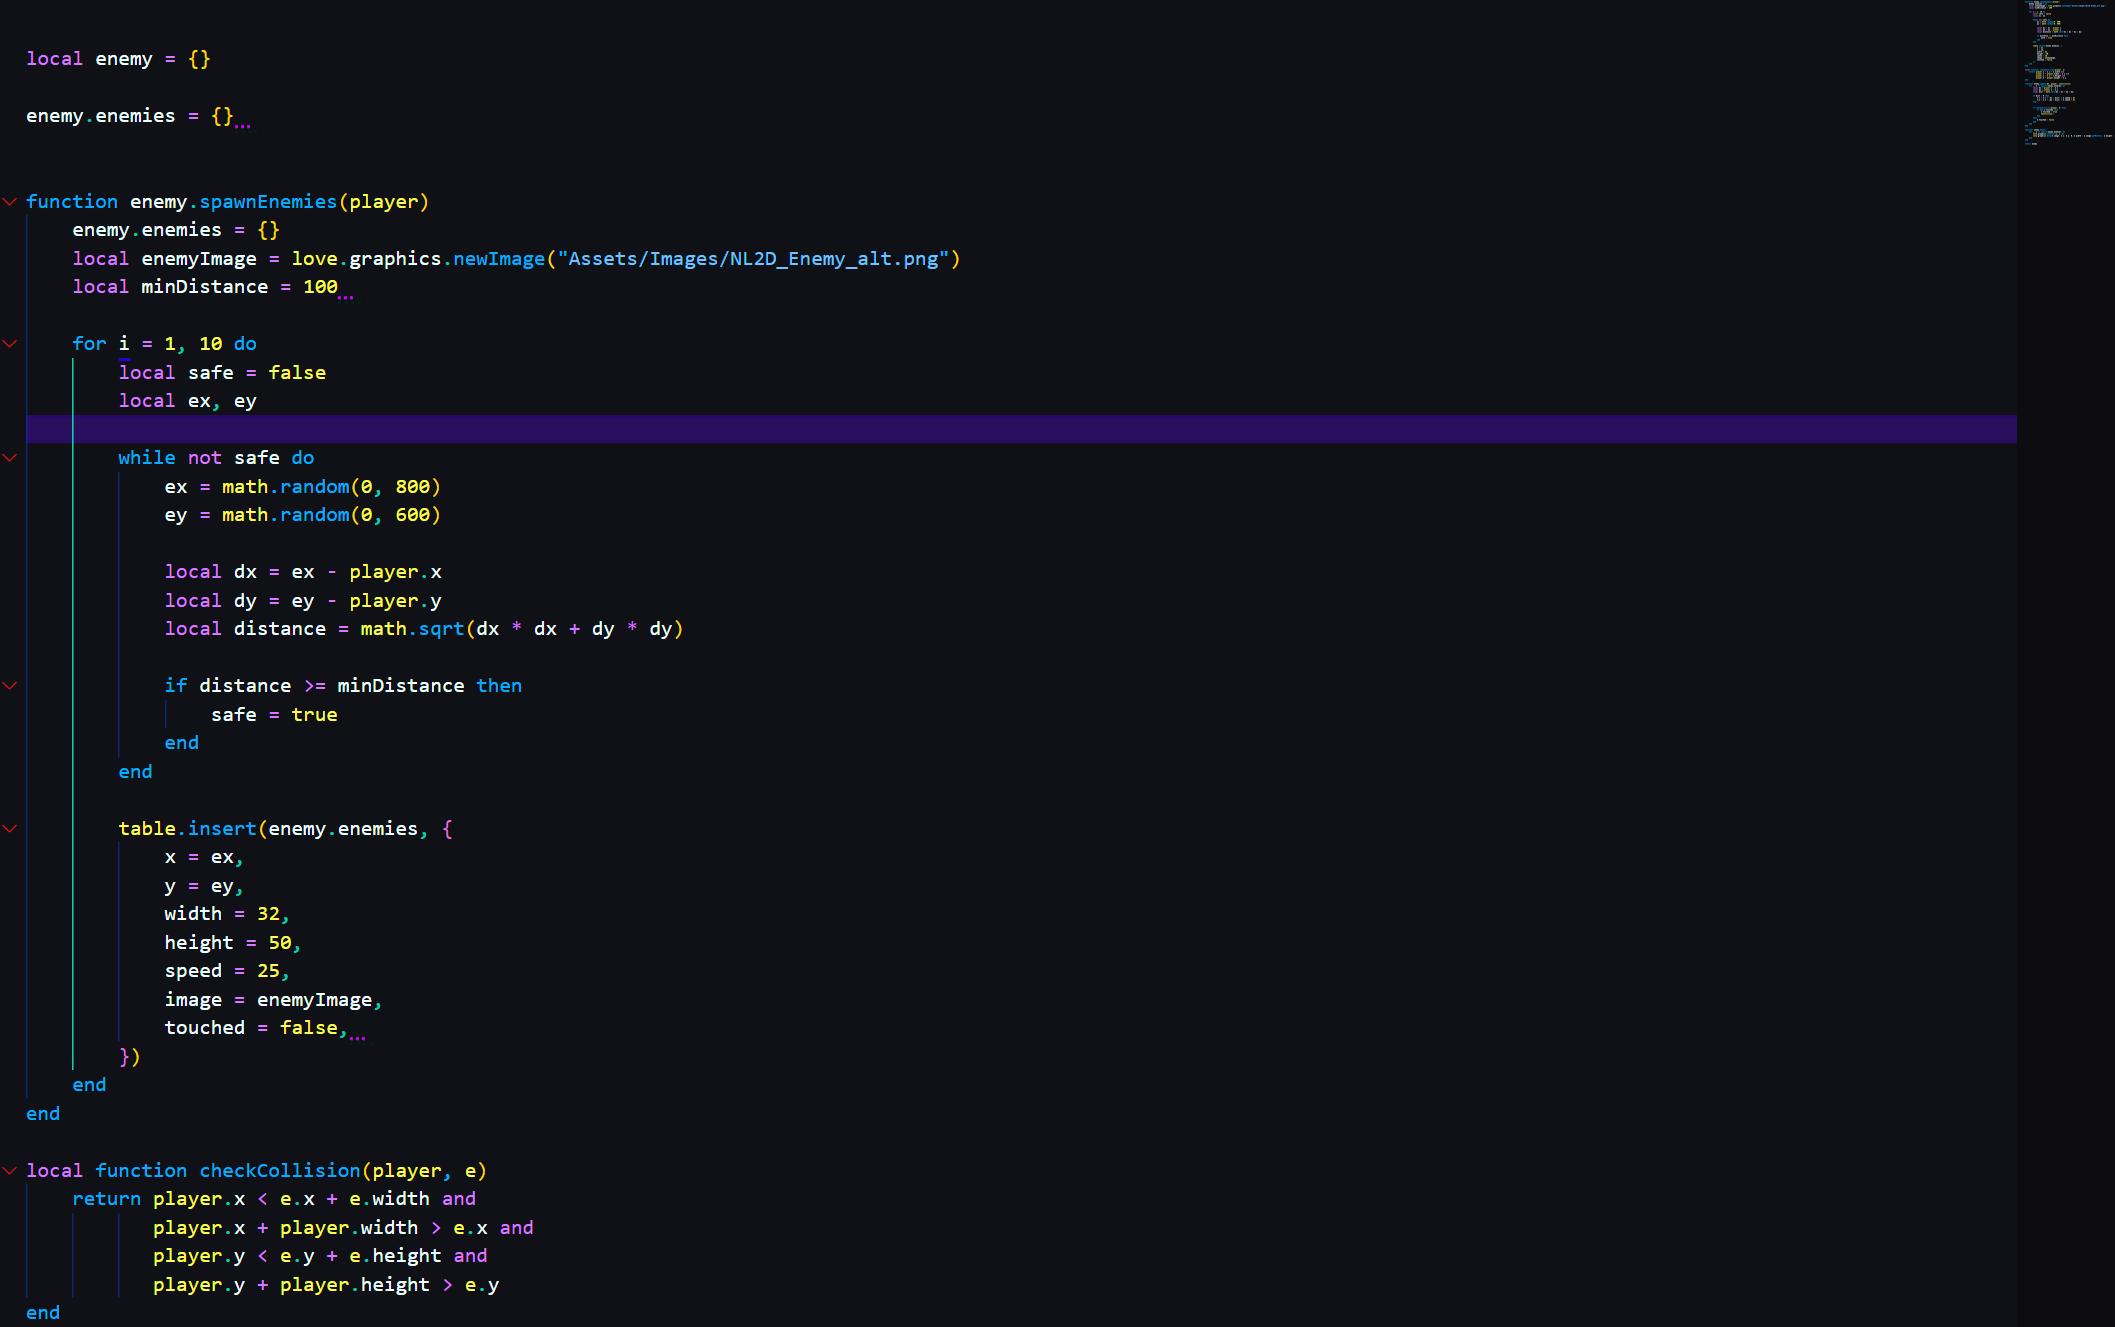Collapse the 'while not safe do' fold arrow
The width and height of the screenshot is (2115, 1327).
point(10,458)
